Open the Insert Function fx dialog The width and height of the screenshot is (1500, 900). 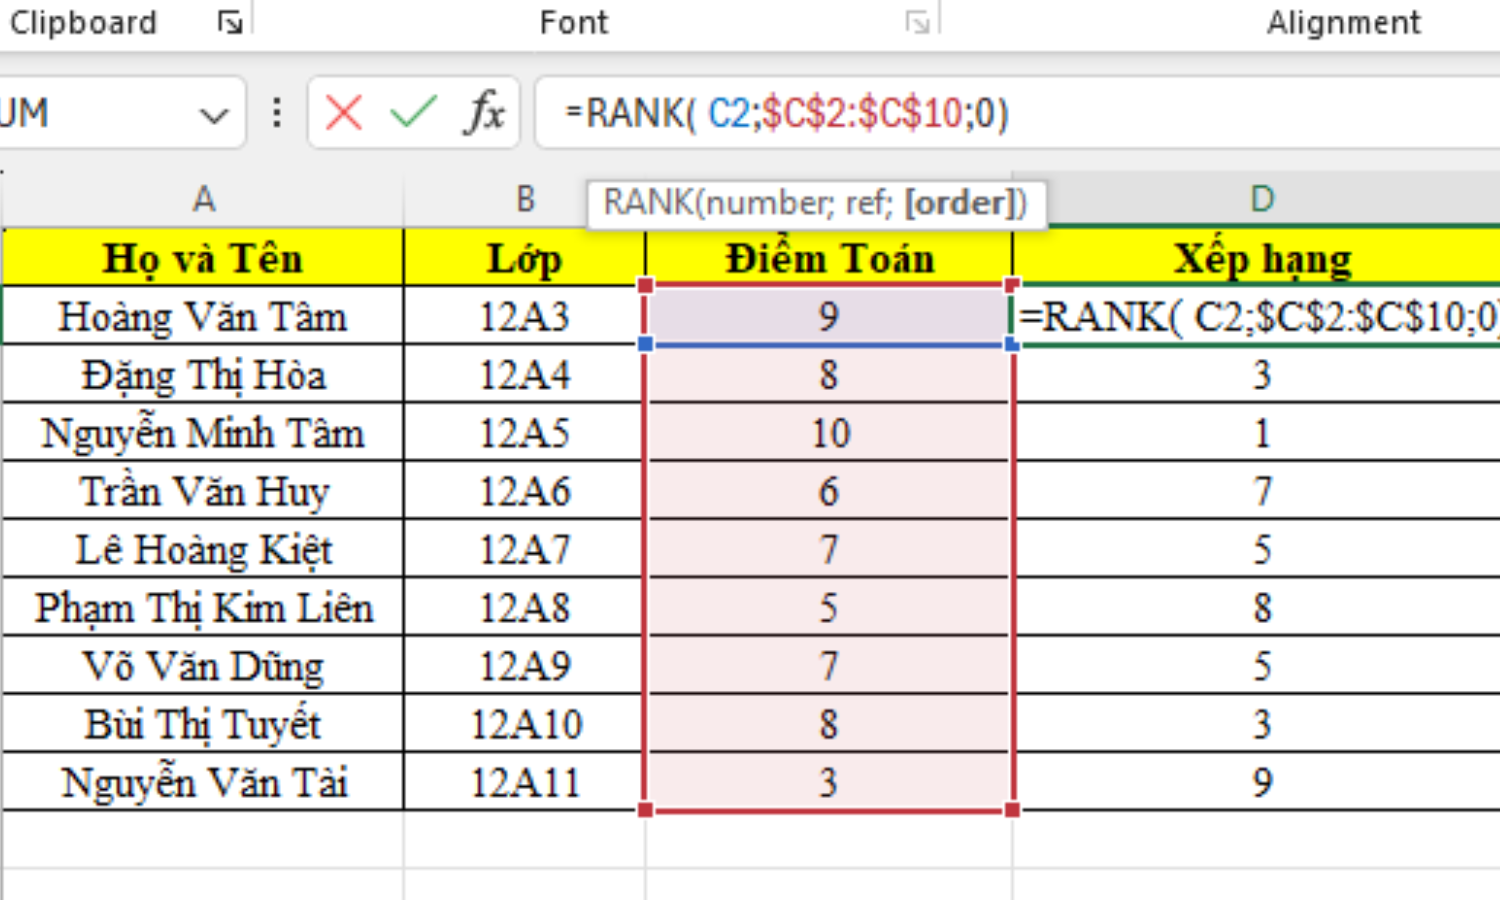484,113
